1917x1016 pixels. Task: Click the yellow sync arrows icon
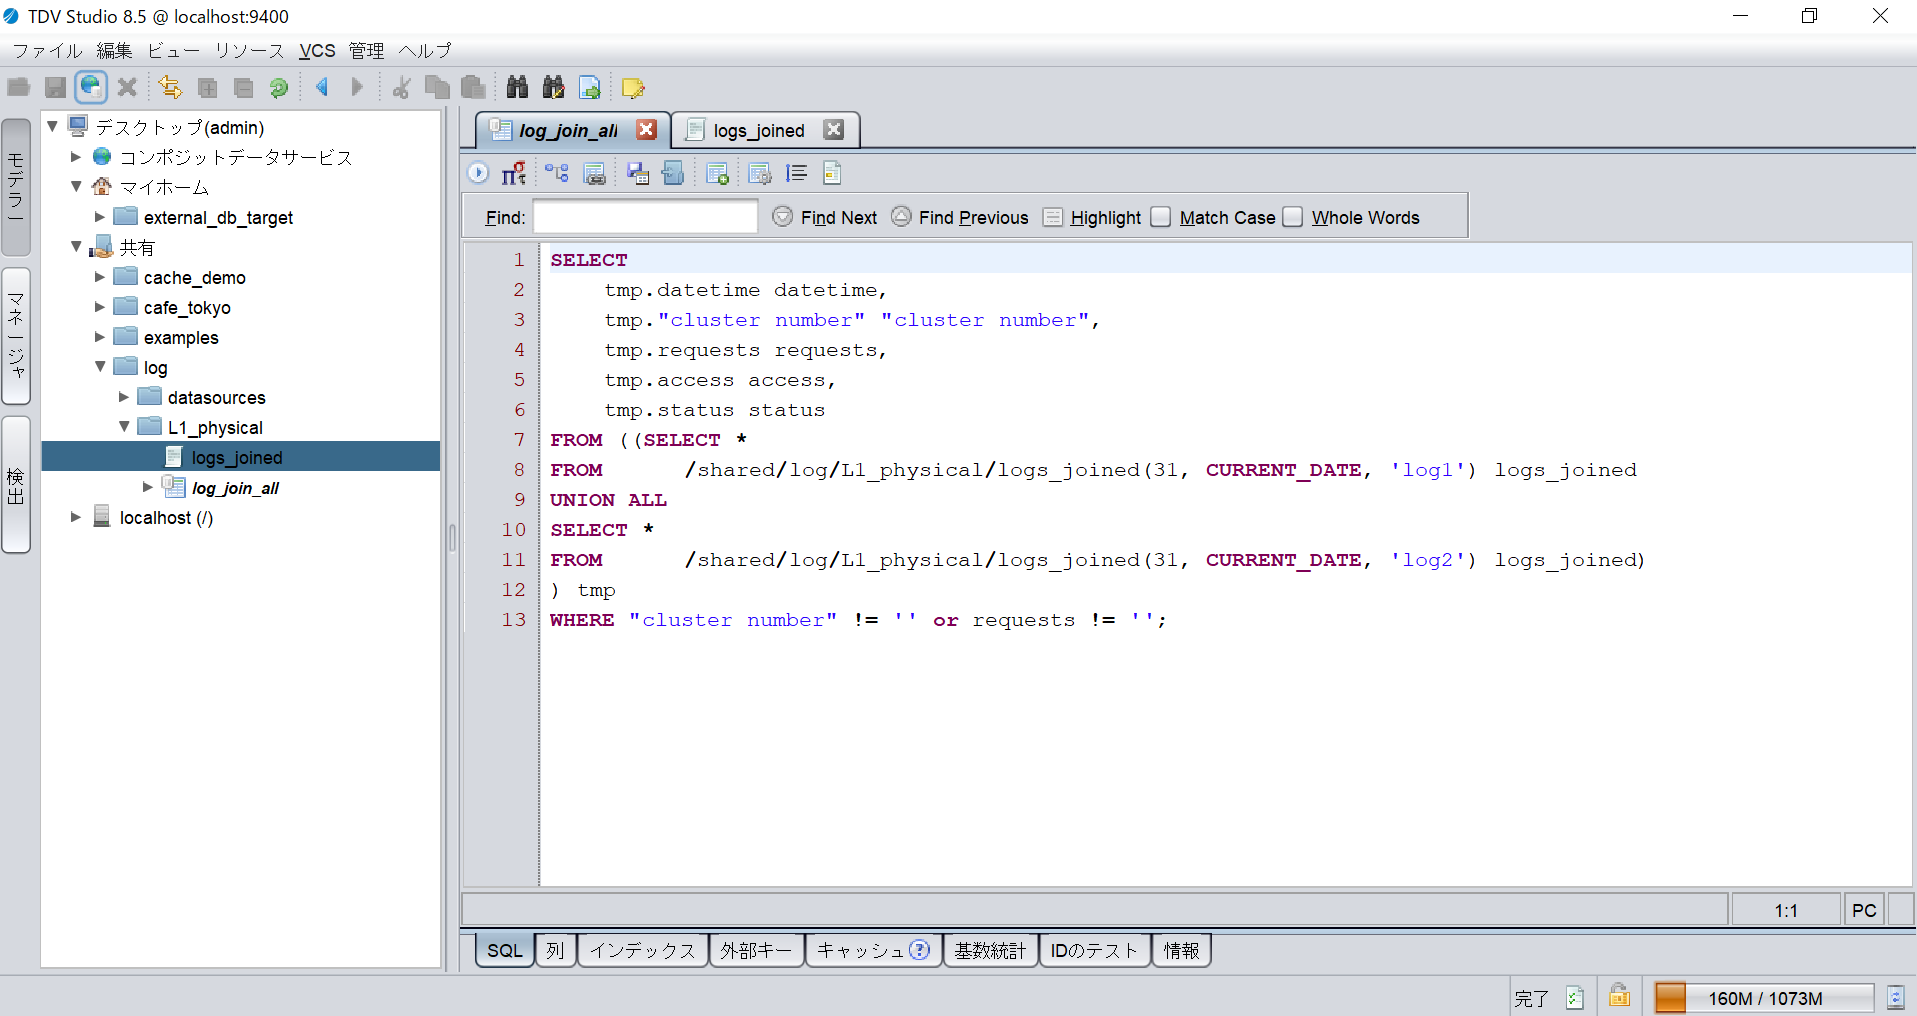point(170,88)
